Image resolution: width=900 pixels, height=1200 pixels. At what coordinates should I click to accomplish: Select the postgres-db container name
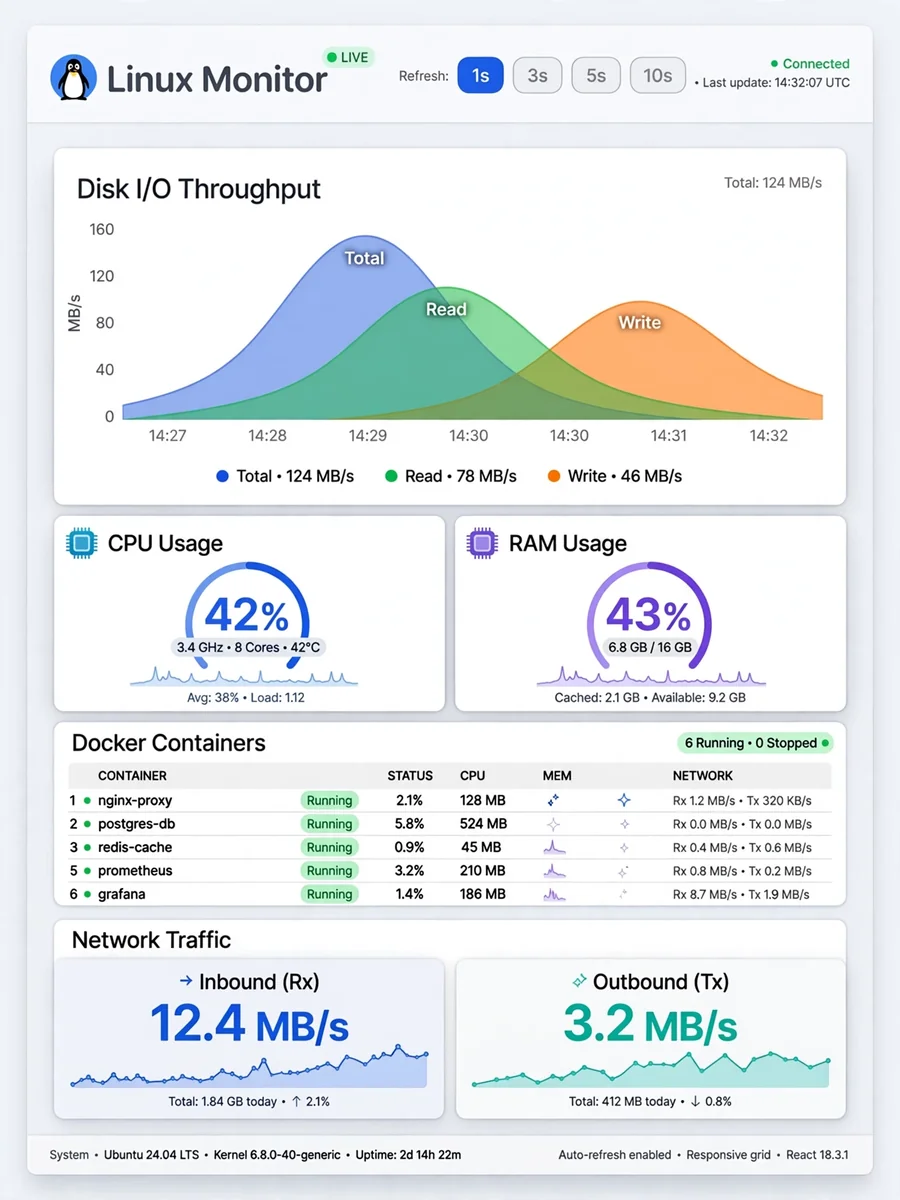click(135, 824)
